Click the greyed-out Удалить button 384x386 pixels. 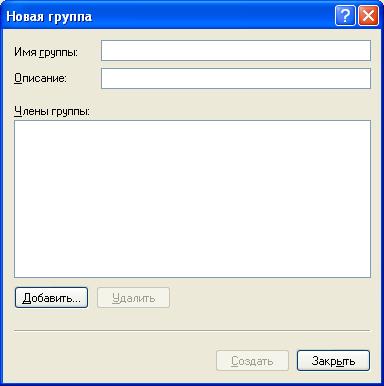133,297
